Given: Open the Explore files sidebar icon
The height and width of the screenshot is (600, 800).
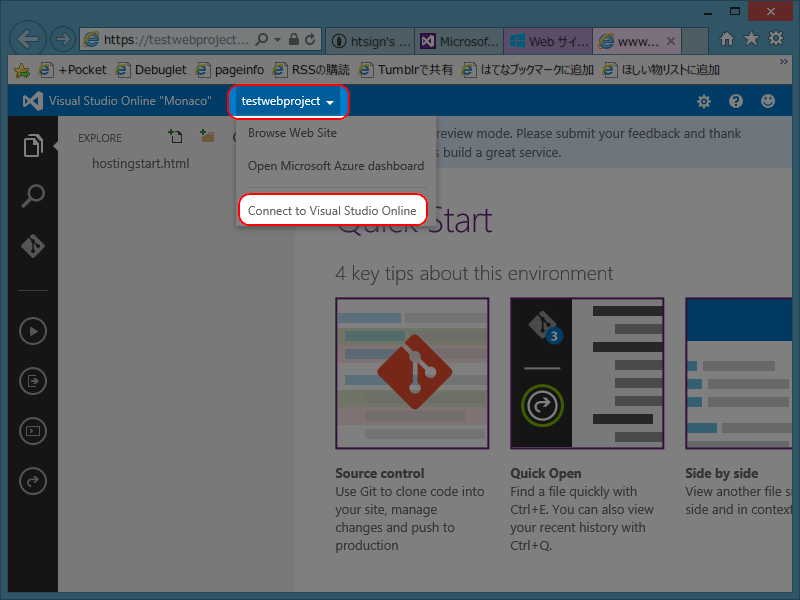Looking at the screenshot, I should point(33,146).
